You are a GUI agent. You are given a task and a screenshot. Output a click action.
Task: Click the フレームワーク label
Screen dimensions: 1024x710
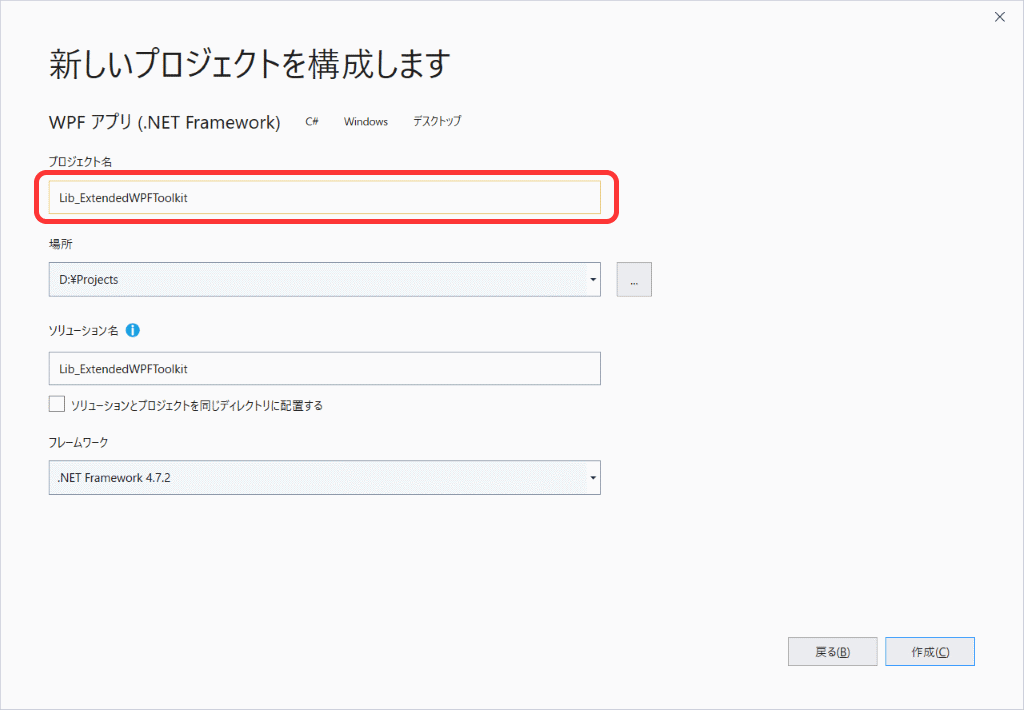(78, 442)
